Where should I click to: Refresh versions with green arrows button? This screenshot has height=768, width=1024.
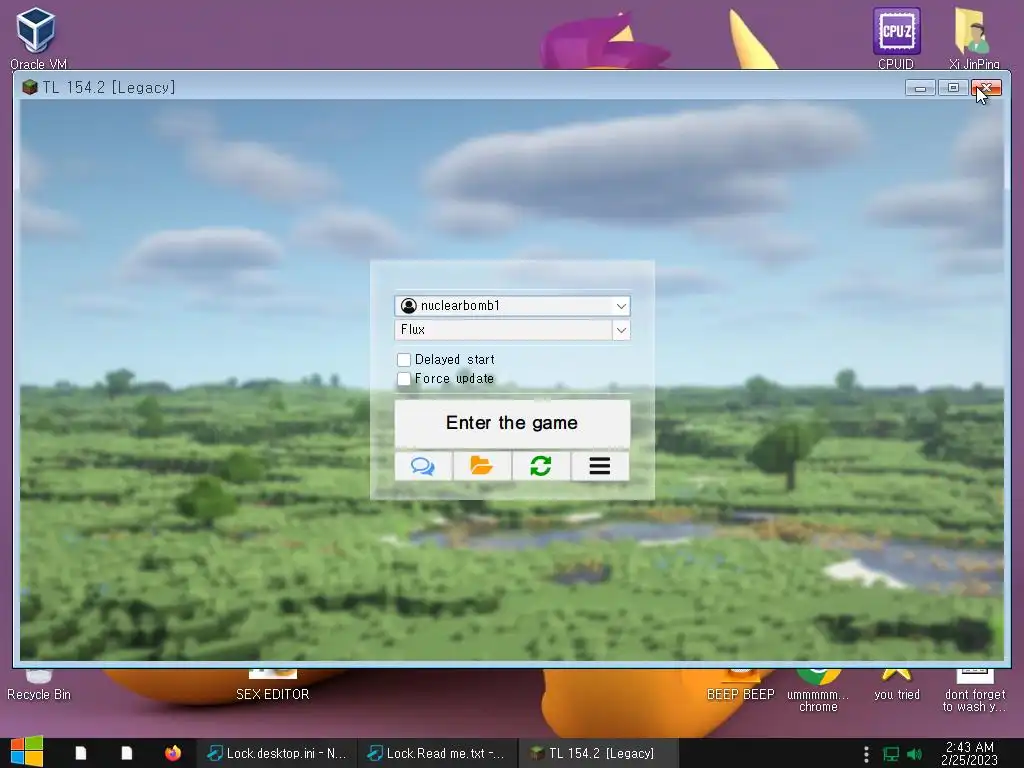click(541, 466)
